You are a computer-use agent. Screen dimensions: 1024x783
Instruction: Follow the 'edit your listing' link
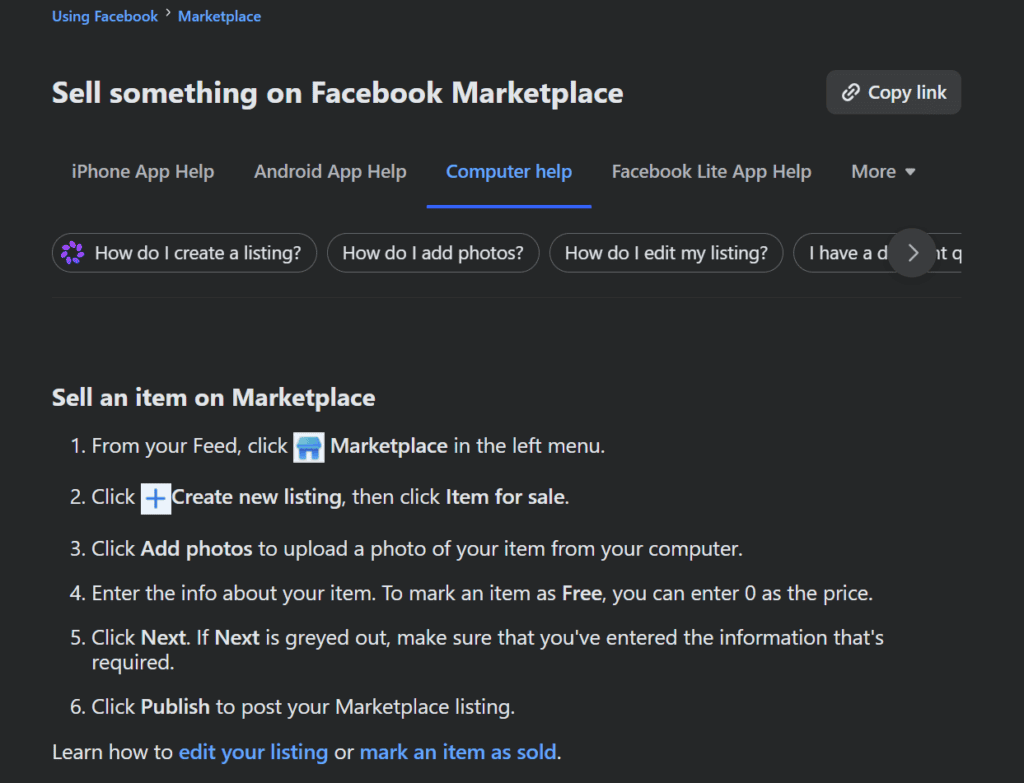pos(253,752)
